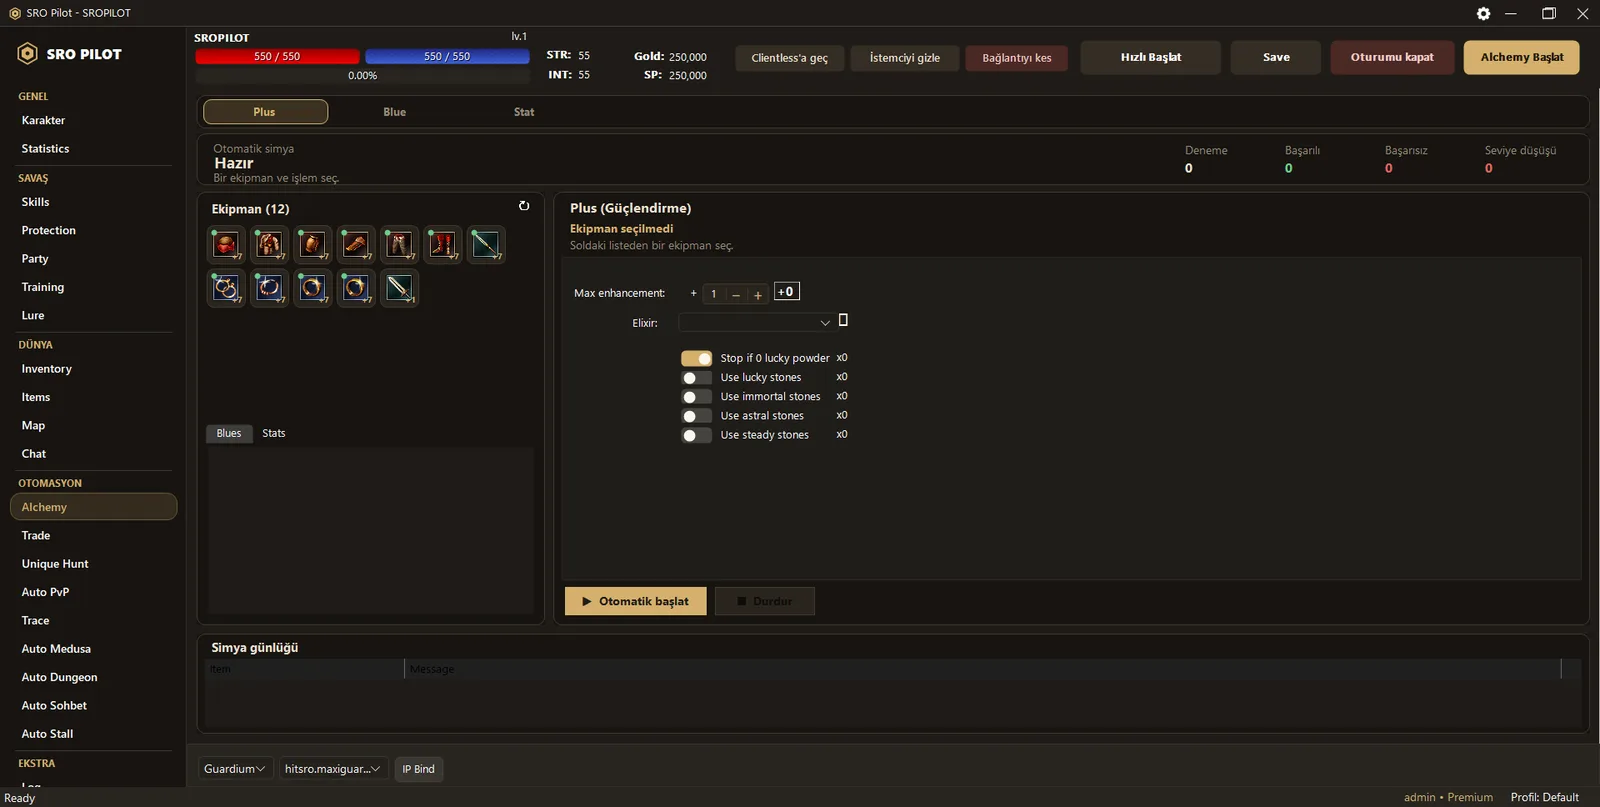Select the chest armor equipment item
Screen dimensions: 1600x807
pos(269,244)
